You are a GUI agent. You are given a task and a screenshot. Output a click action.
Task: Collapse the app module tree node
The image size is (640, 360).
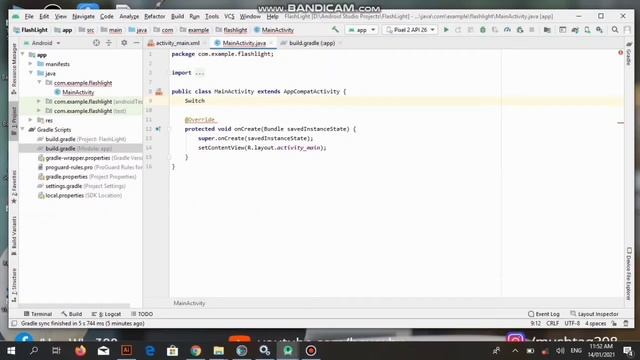(23, 54)
